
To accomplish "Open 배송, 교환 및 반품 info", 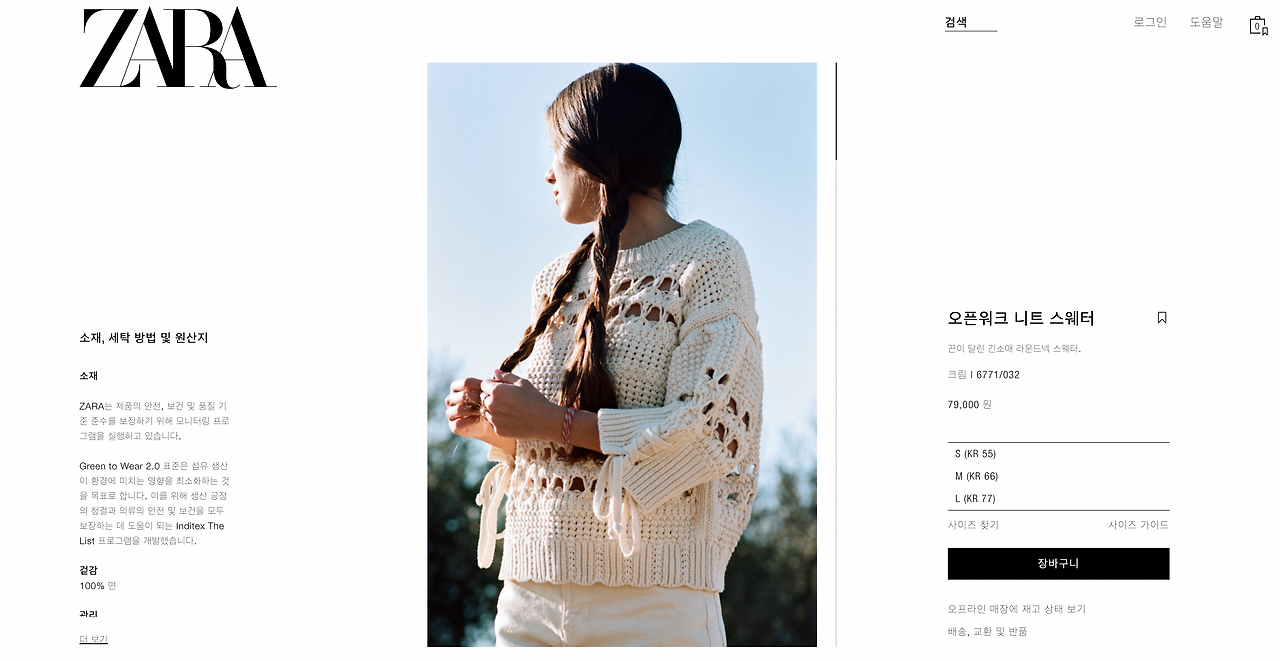I will click(987, 632).
